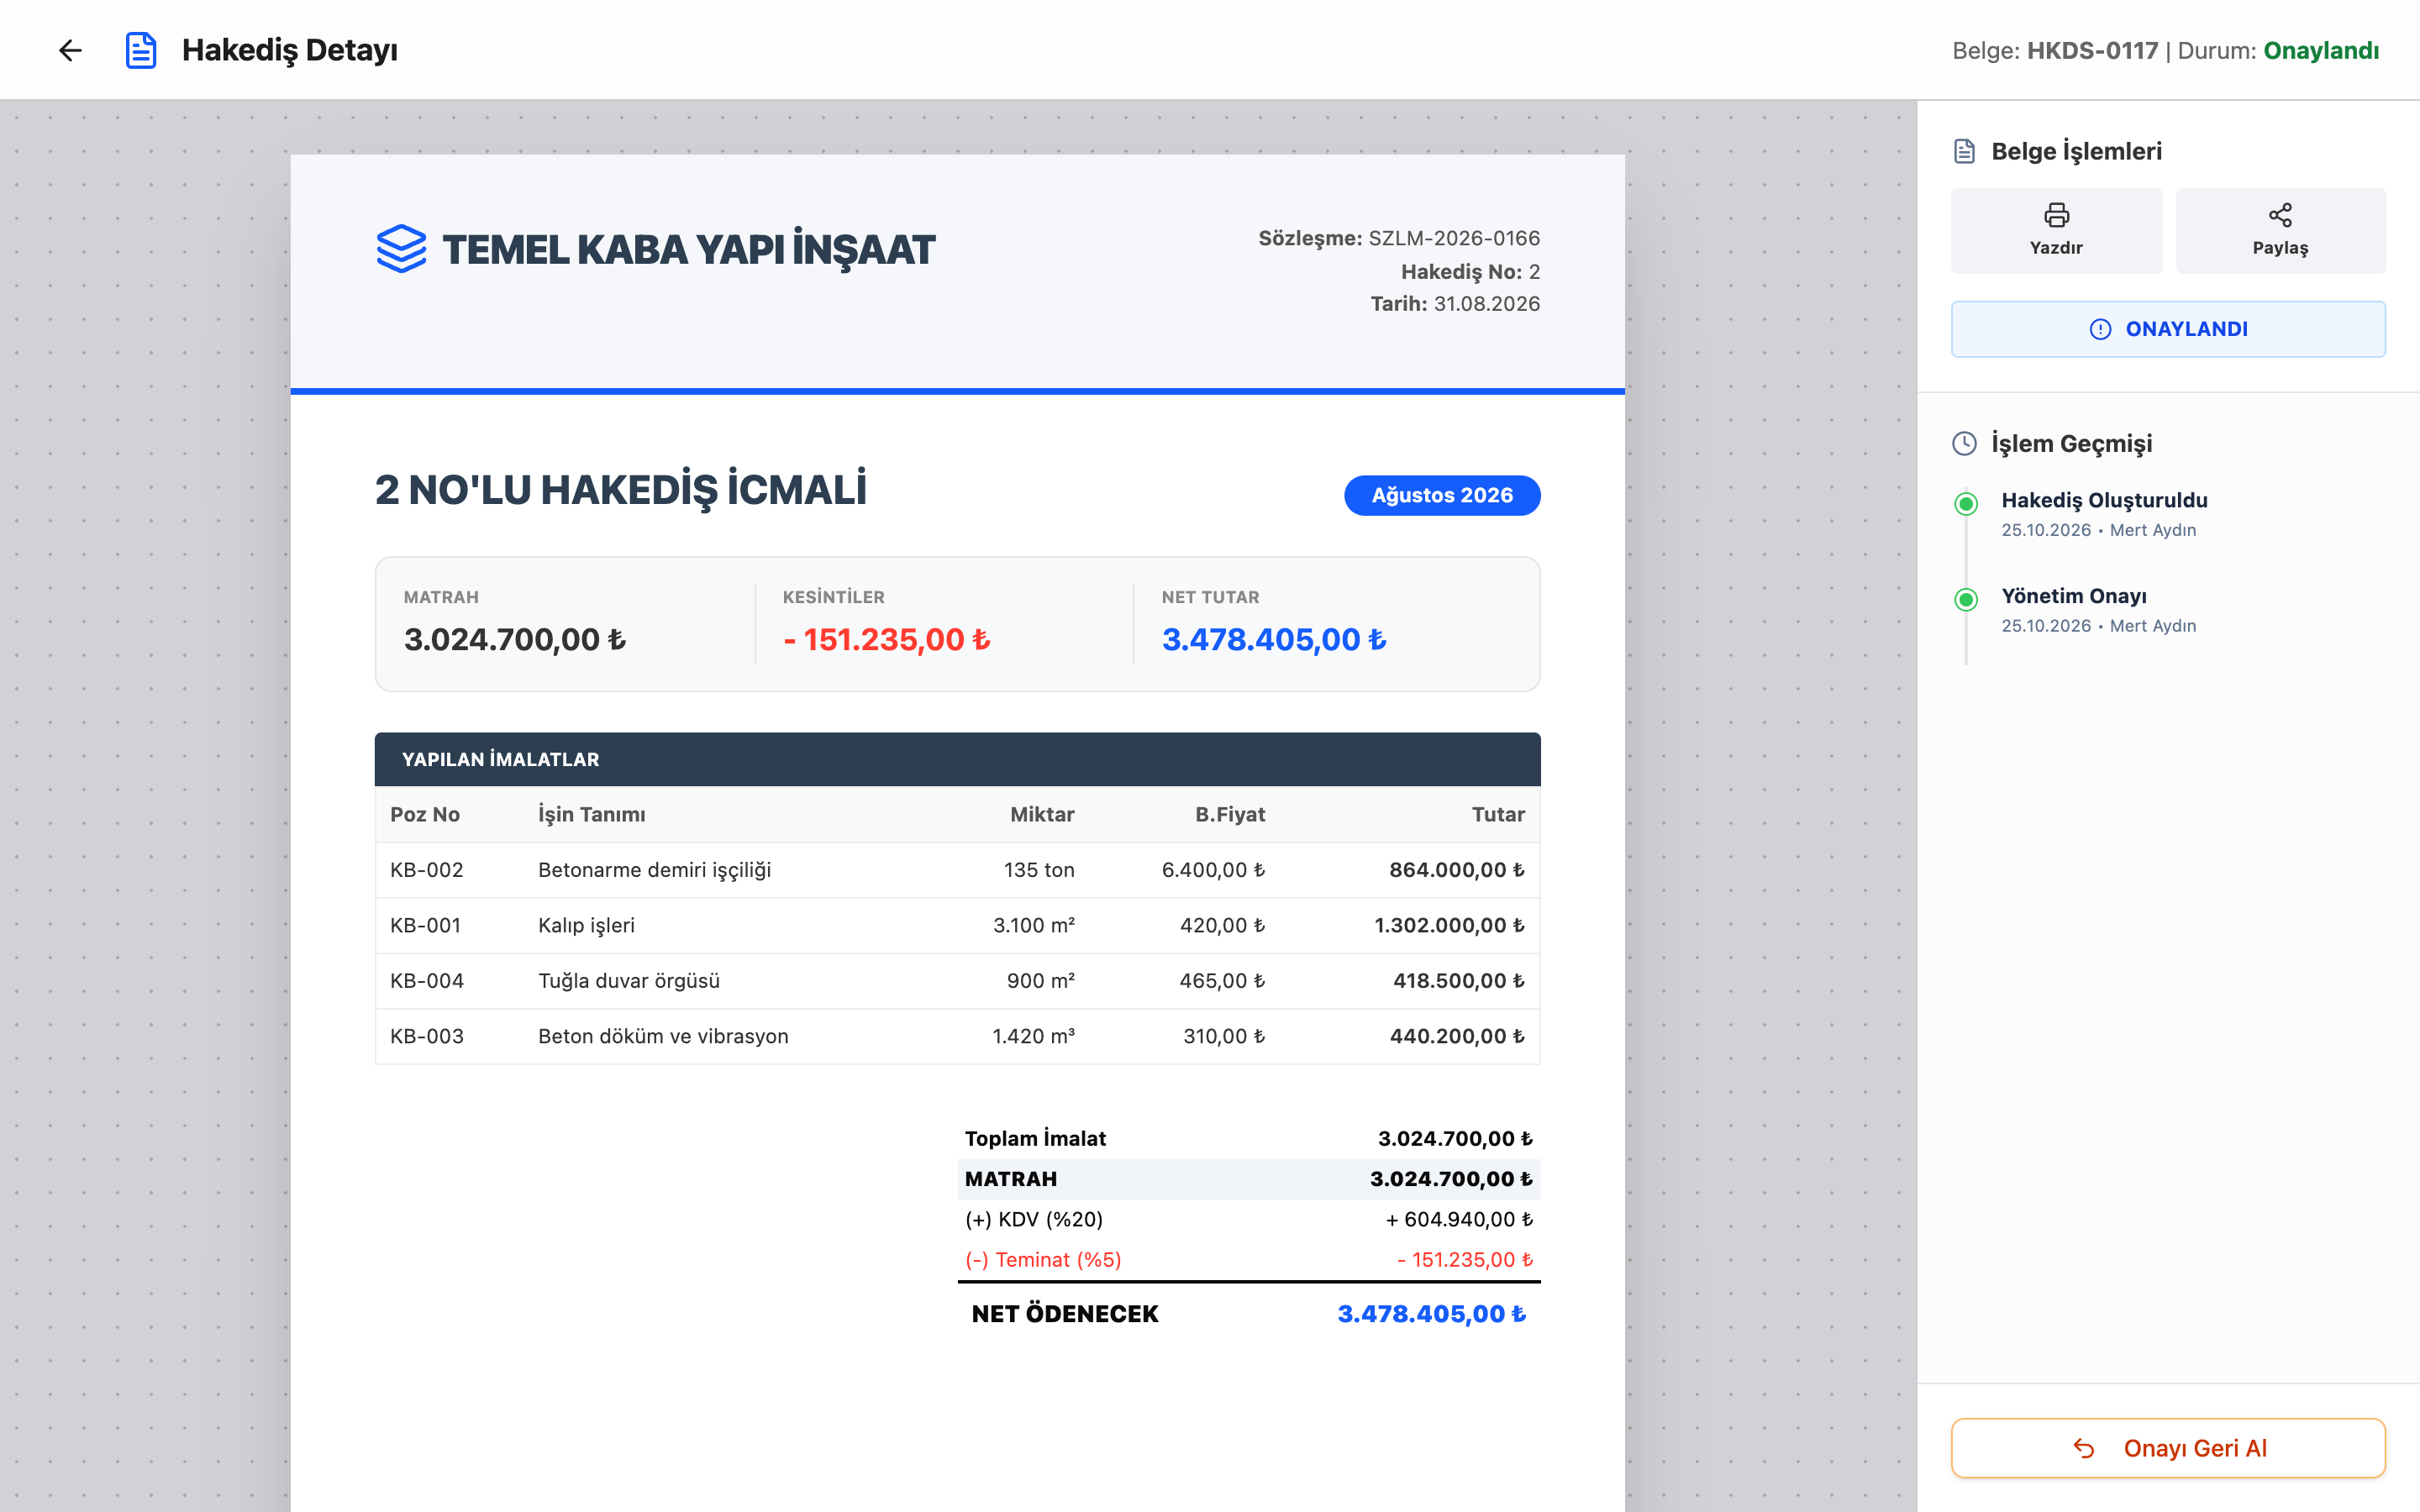Click the İşlem Geçmişi clock icon

tap(1964, 443)
